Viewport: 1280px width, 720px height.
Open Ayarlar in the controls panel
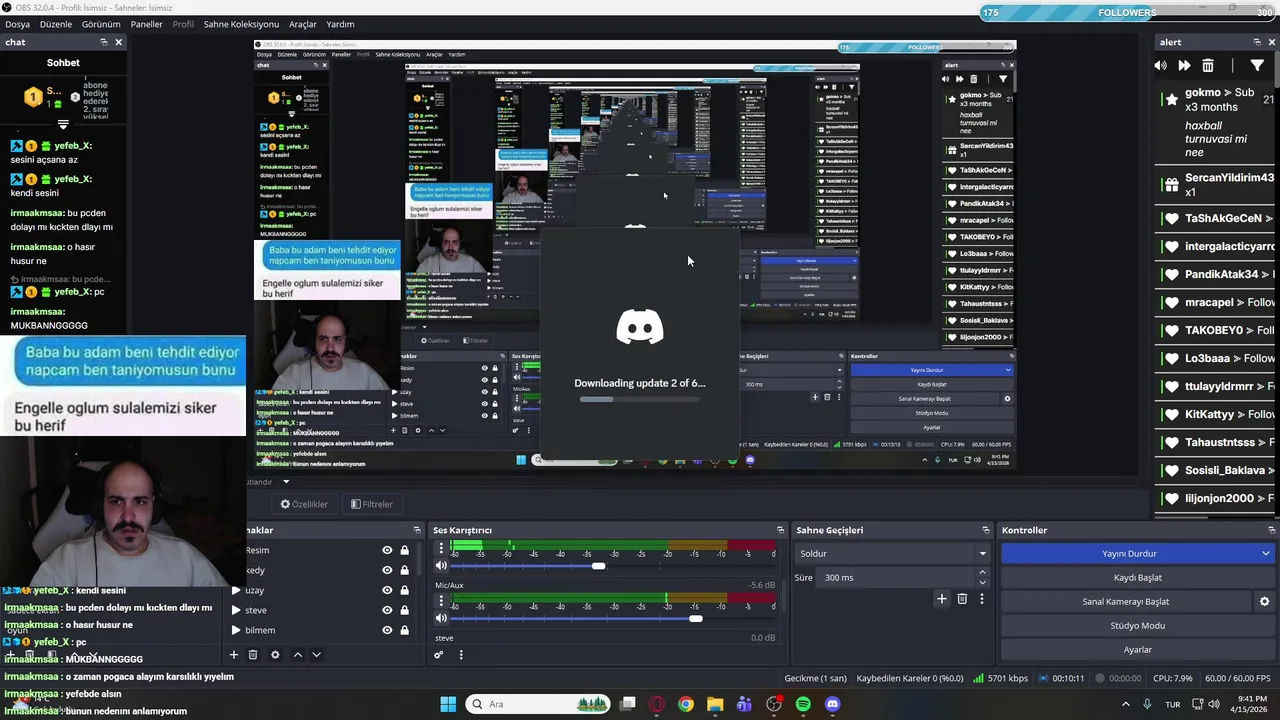coord(1138,649)
